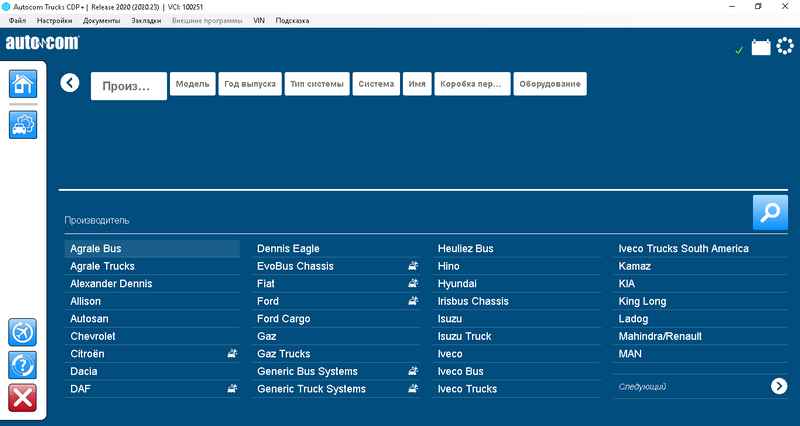
Task: Exit with red X sidebar icon
Action: (22, 398)
